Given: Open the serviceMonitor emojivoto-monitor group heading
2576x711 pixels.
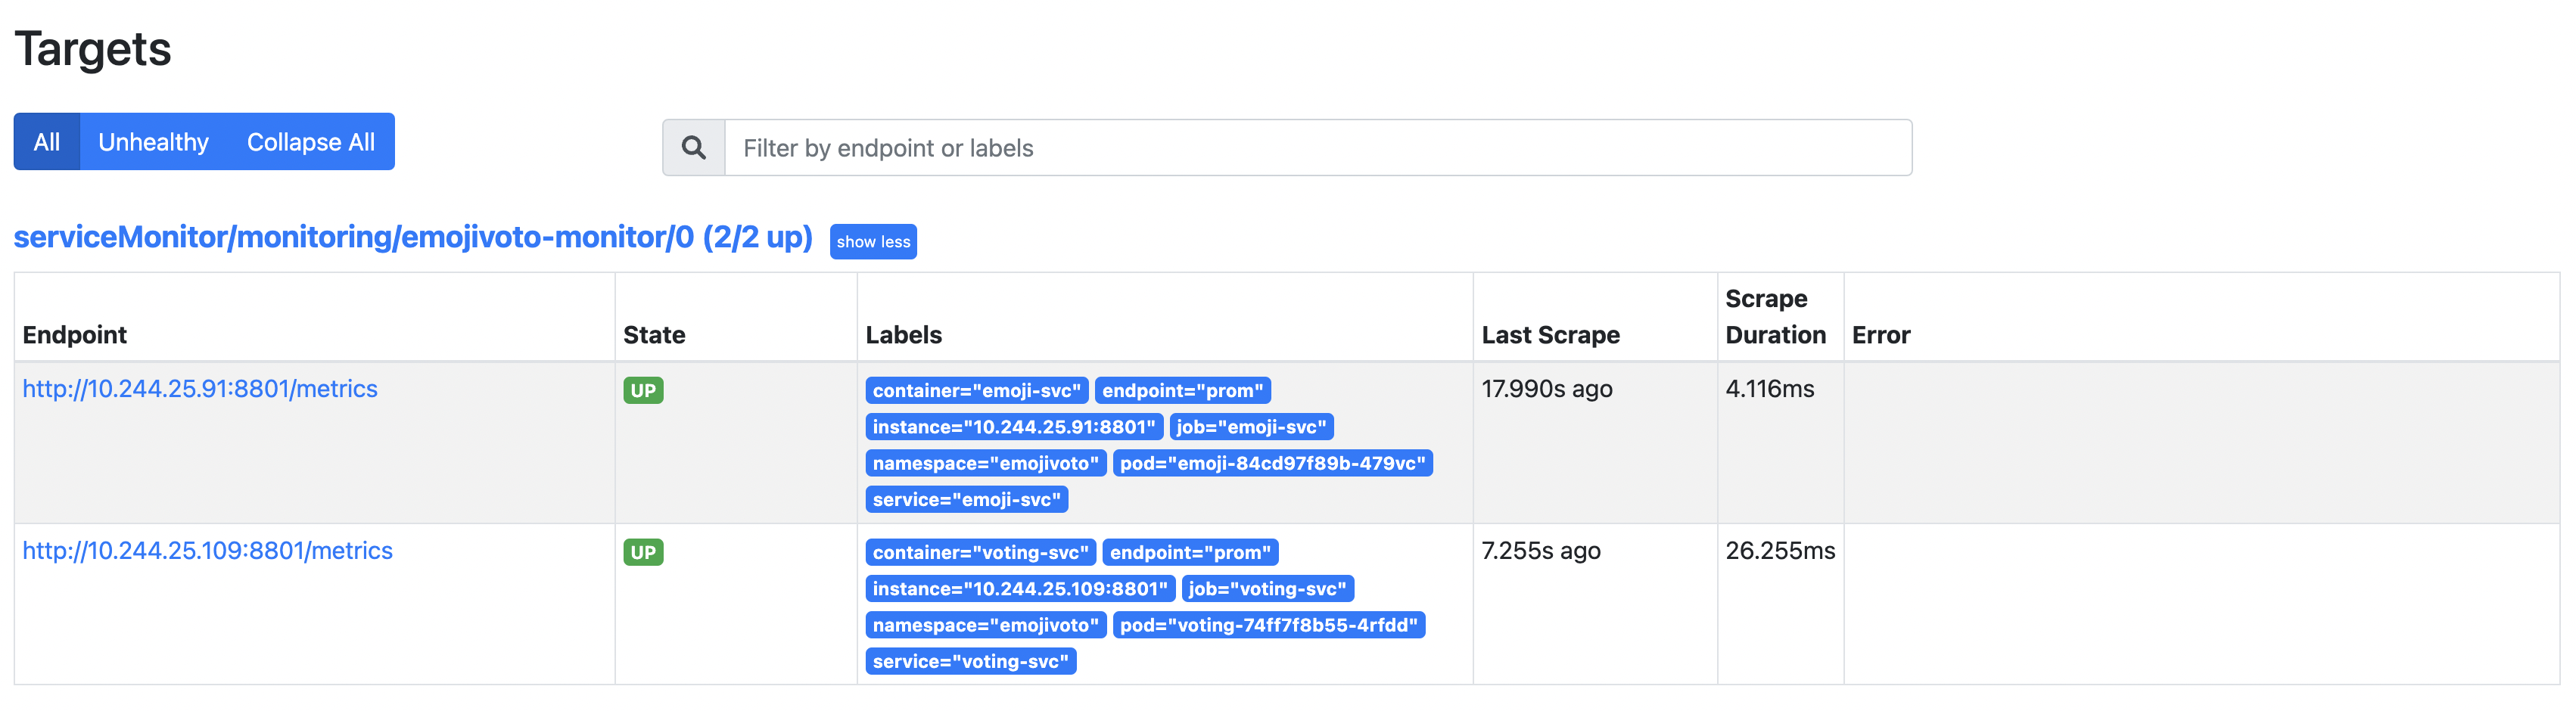Looking at the screenshot, I should click(413, 237).
